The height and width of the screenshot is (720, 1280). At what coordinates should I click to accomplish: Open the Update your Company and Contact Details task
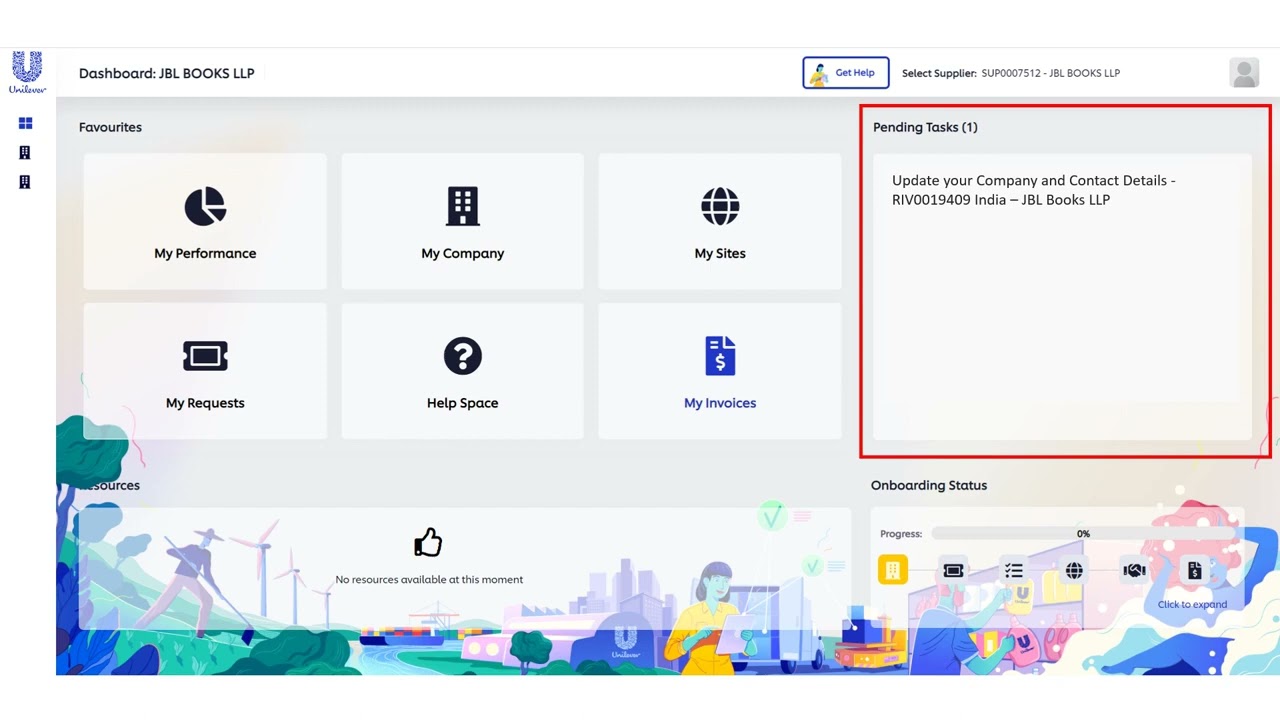1034,190
